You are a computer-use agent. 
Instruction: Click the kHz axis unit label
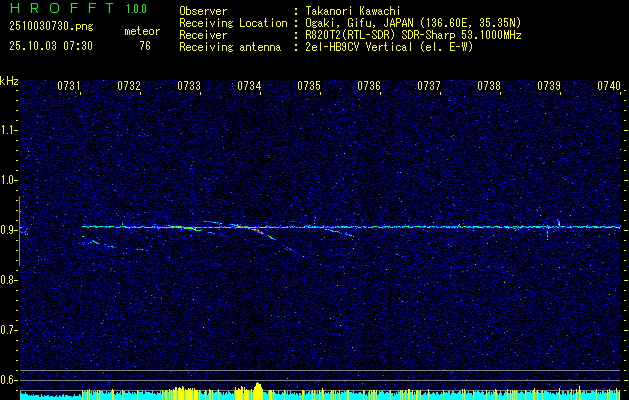point(9,81)
